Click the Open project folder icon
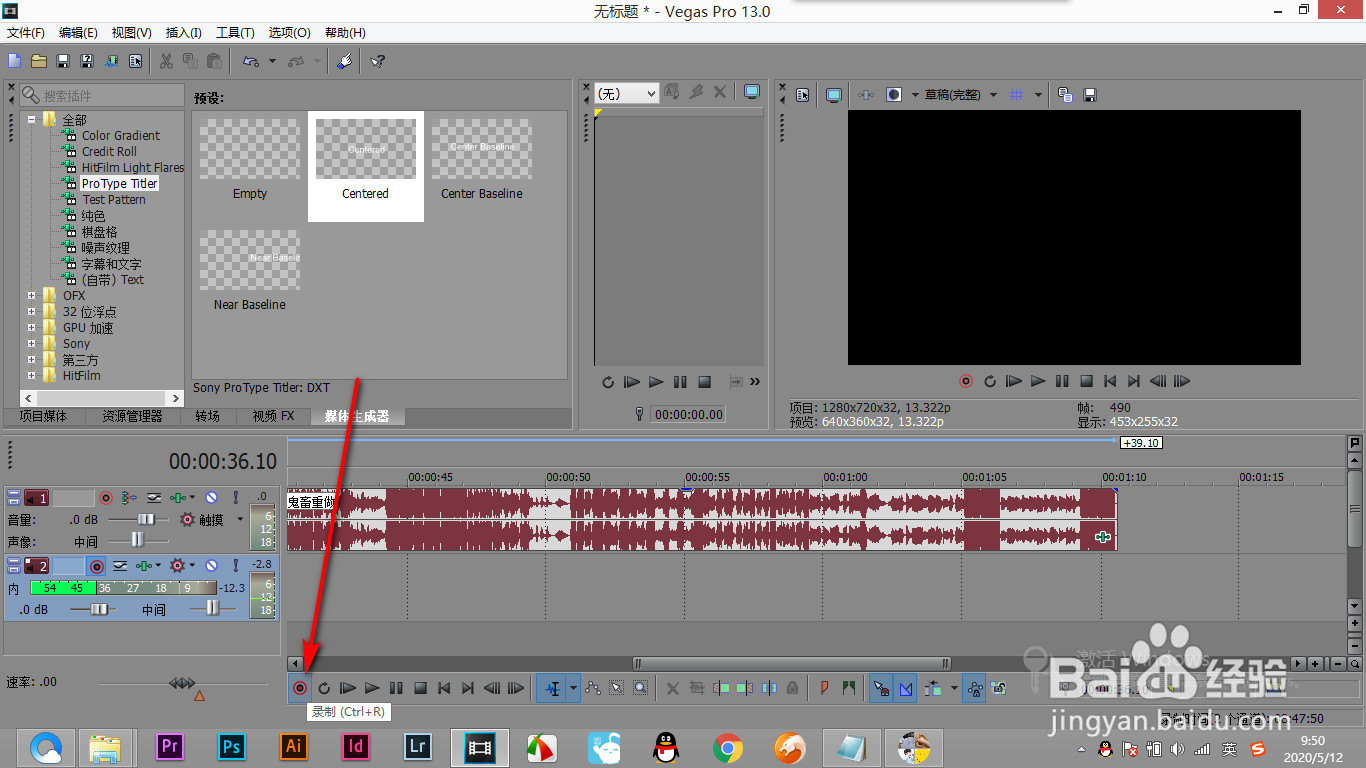 click(x=39, y=61)
